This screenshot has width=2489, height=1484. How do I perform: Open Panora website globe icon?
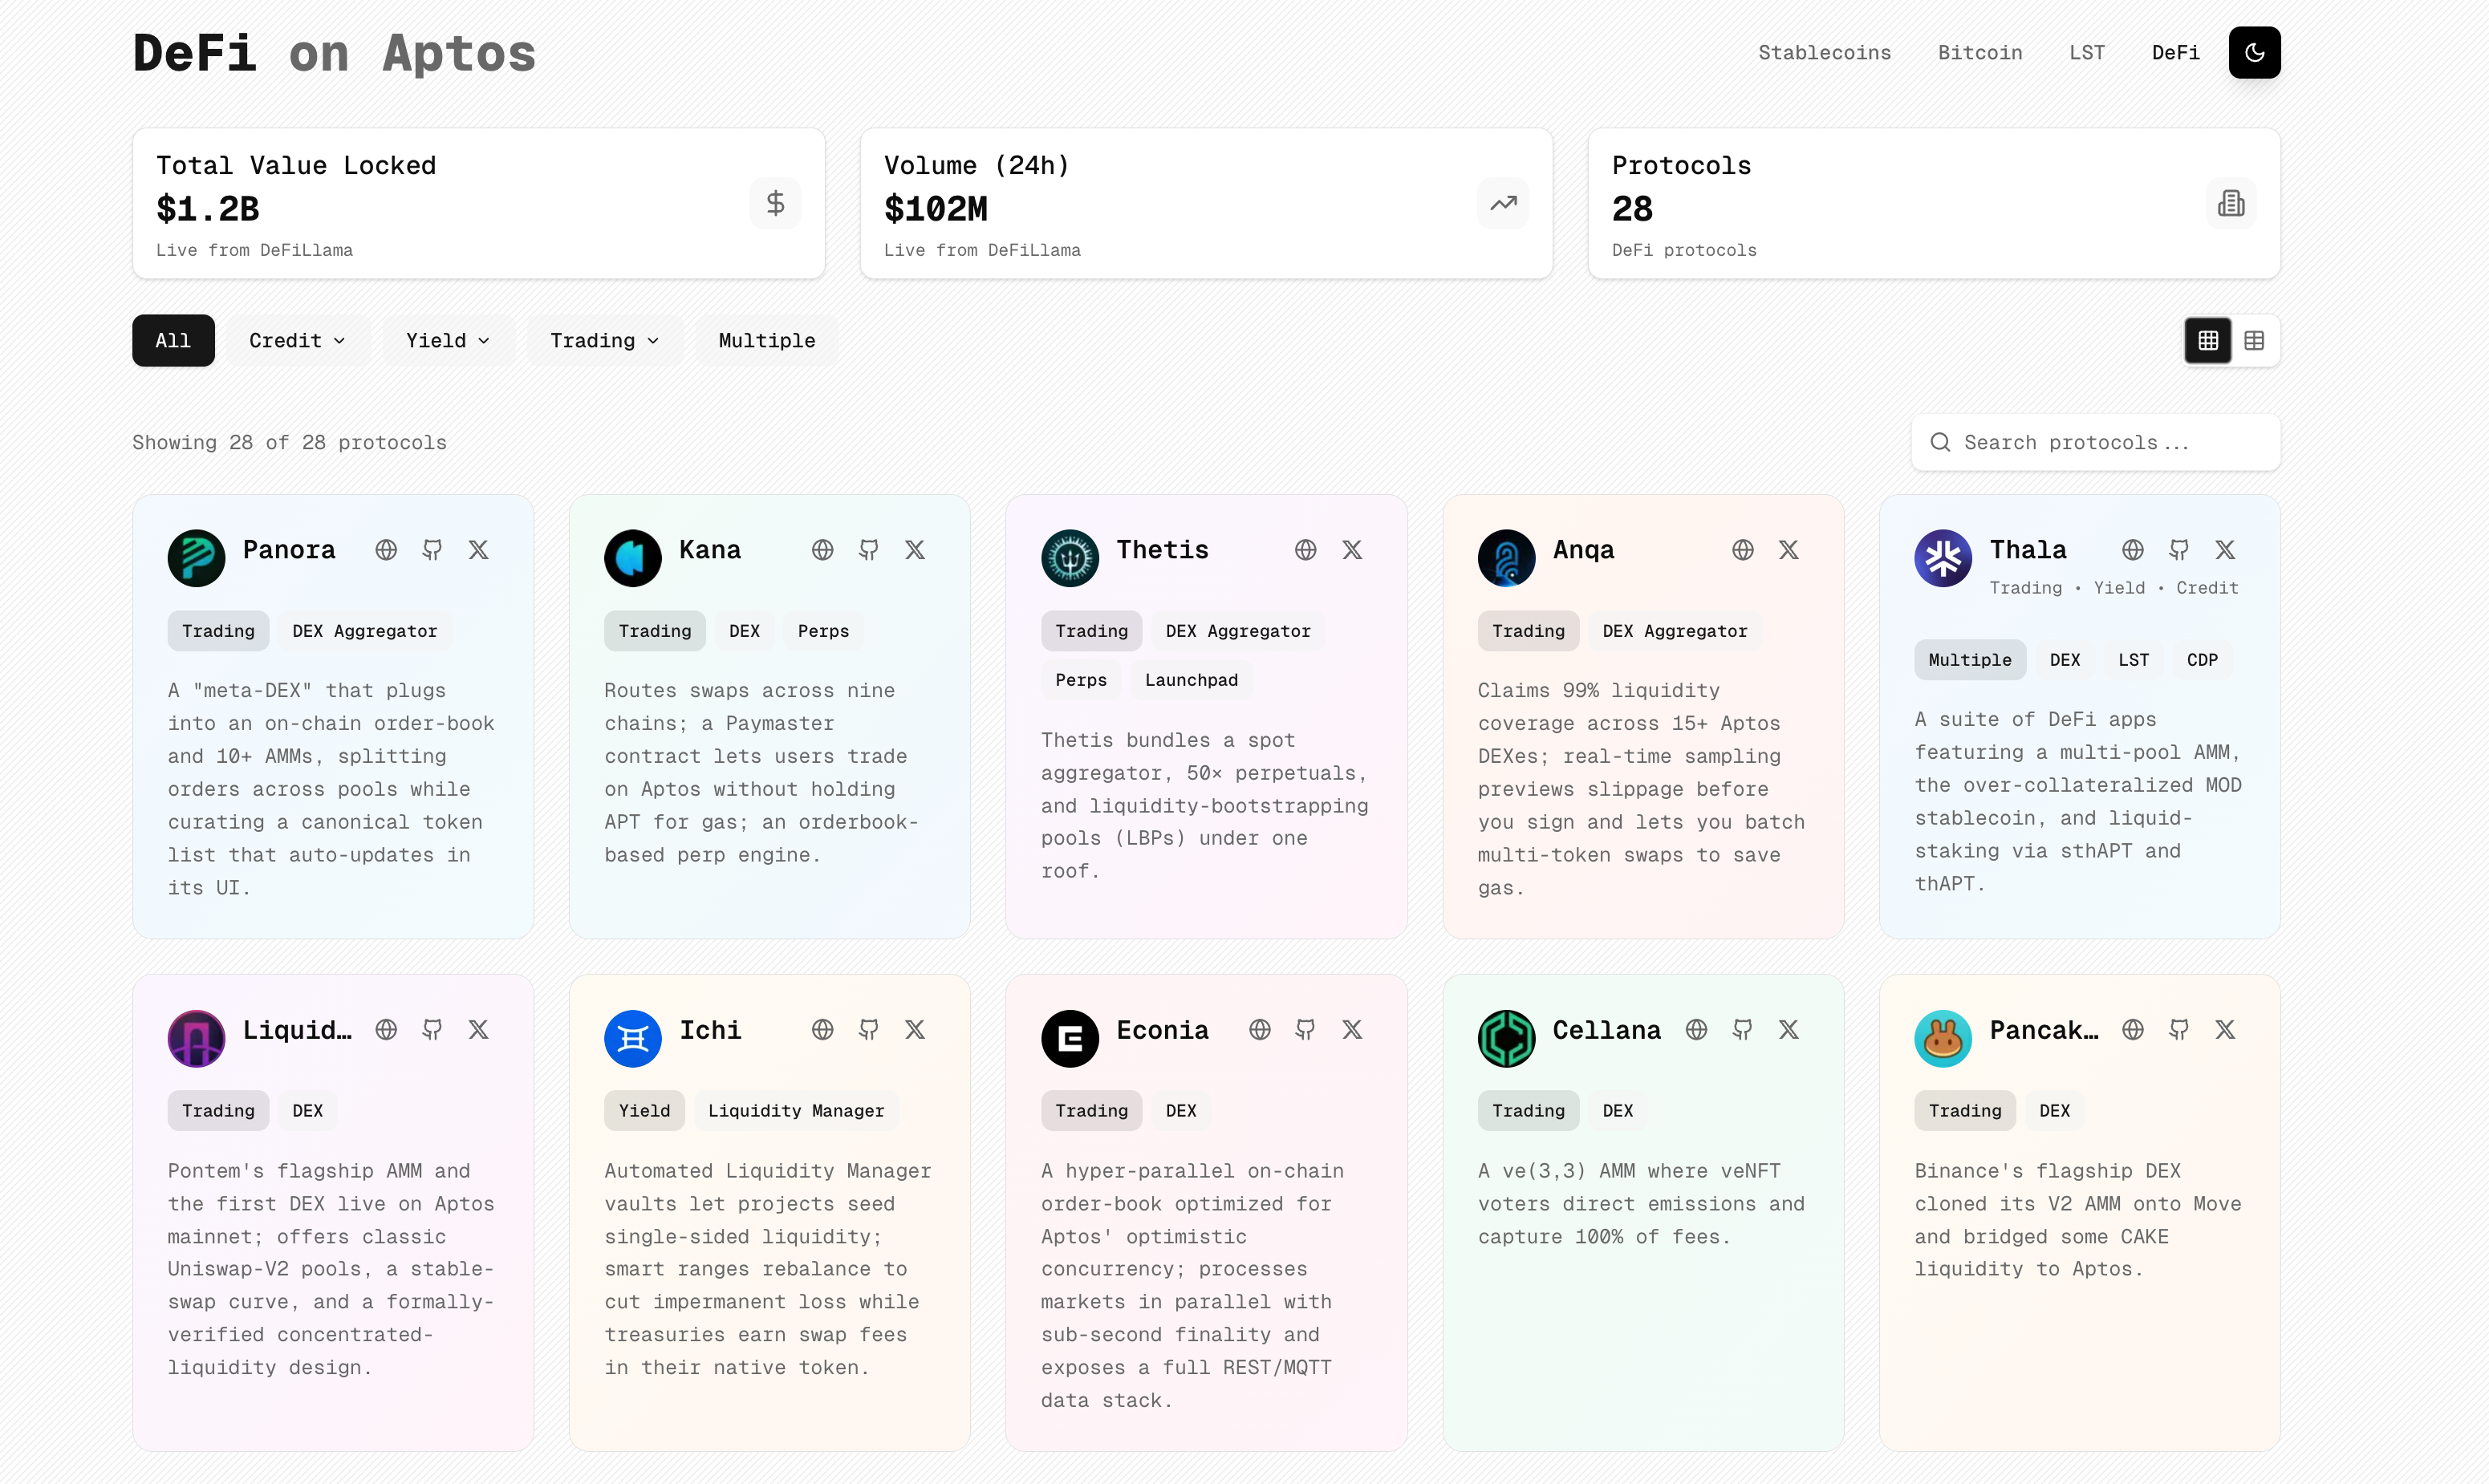pos(386,550)
